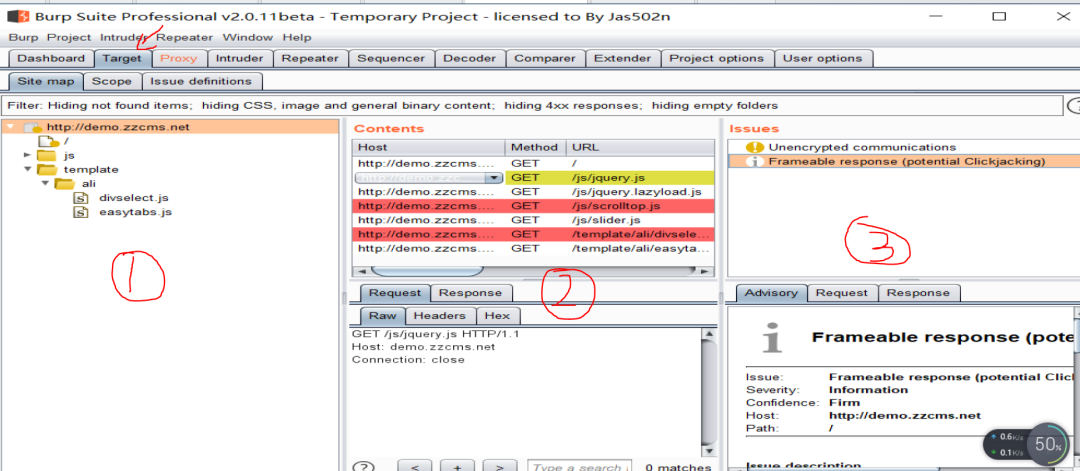Image resolution: width=1080 pixels, height=471 pixels.
Task: Sort contents by Method column header
Action: pos(536,147)
